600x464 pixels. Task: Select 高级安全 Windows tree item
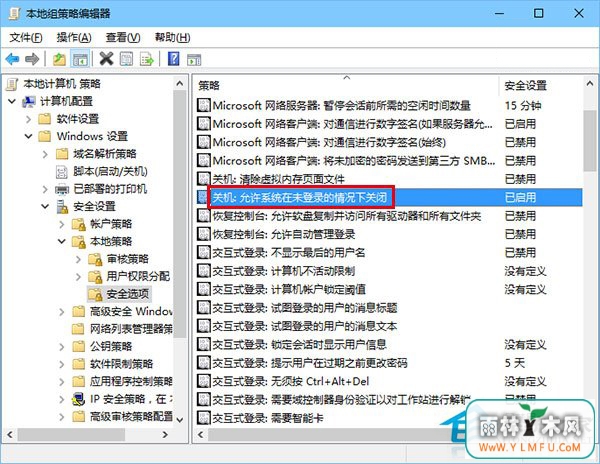point(131,312)
